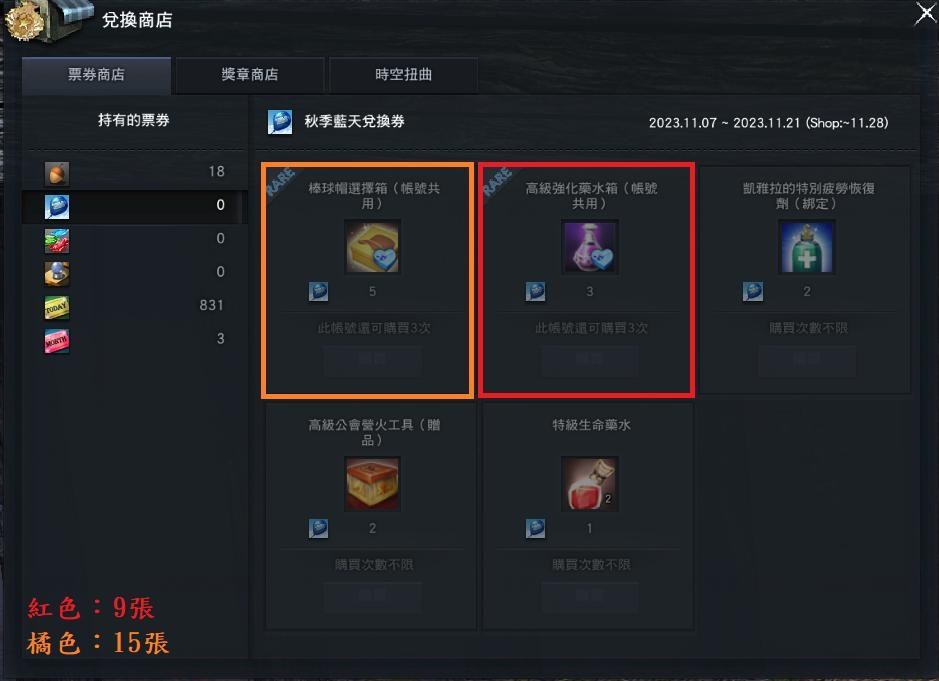Switch to the 獎章商店 tab
The height and width of the screenshot is (681, 939).
click(x=250, y=75)
